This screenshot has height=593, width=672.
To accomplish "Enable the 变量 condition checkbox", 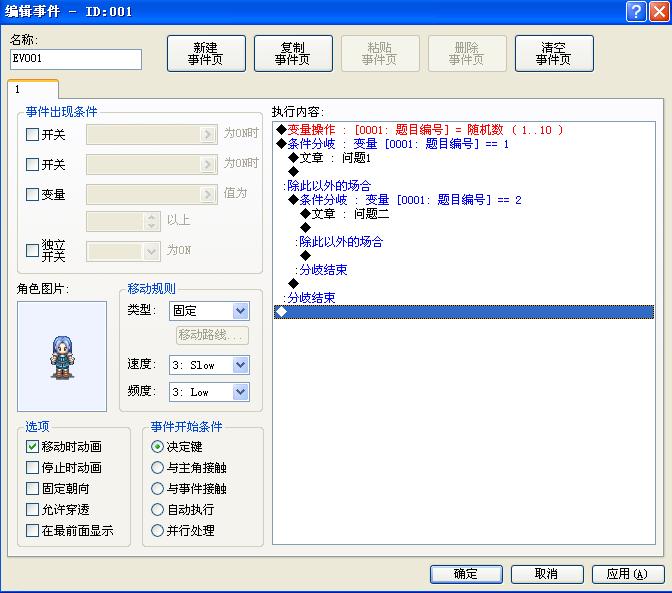I will pos(33,195).
